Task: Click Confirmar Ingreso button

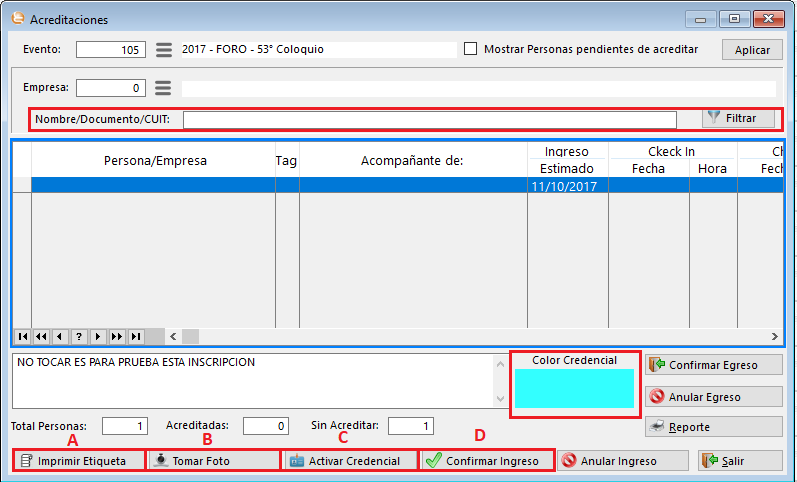Action: click(x=485, y=461)
